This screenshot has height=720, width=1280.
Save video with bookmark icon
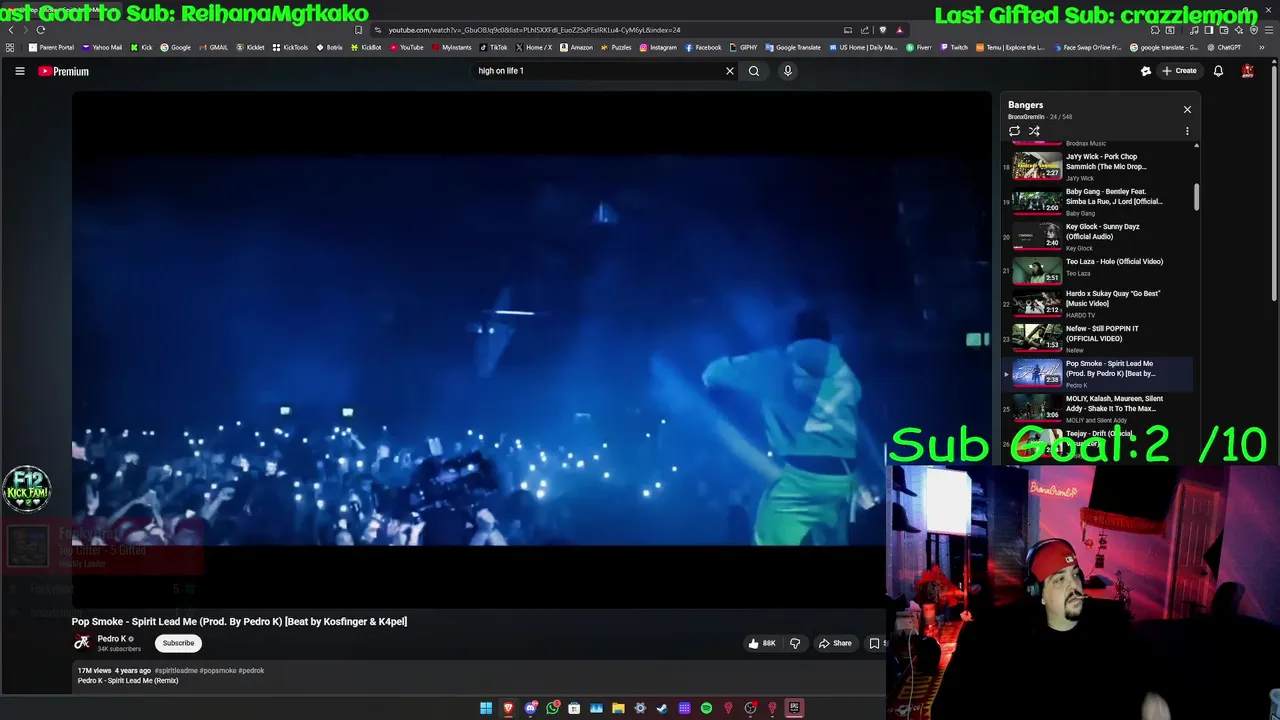874,643
